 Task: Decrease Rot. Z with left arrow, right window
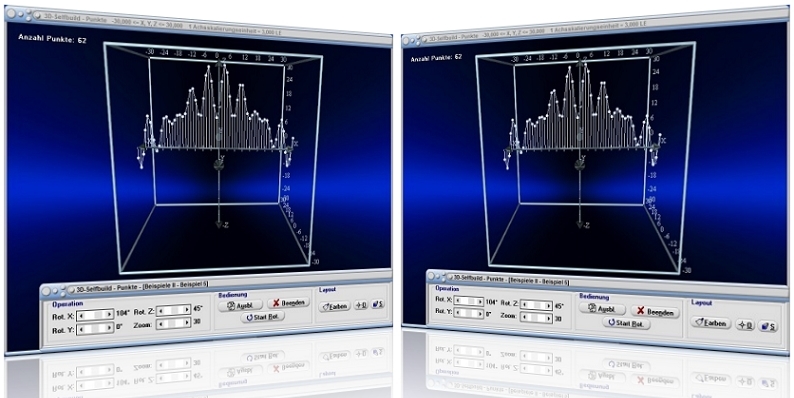(525, 304)
